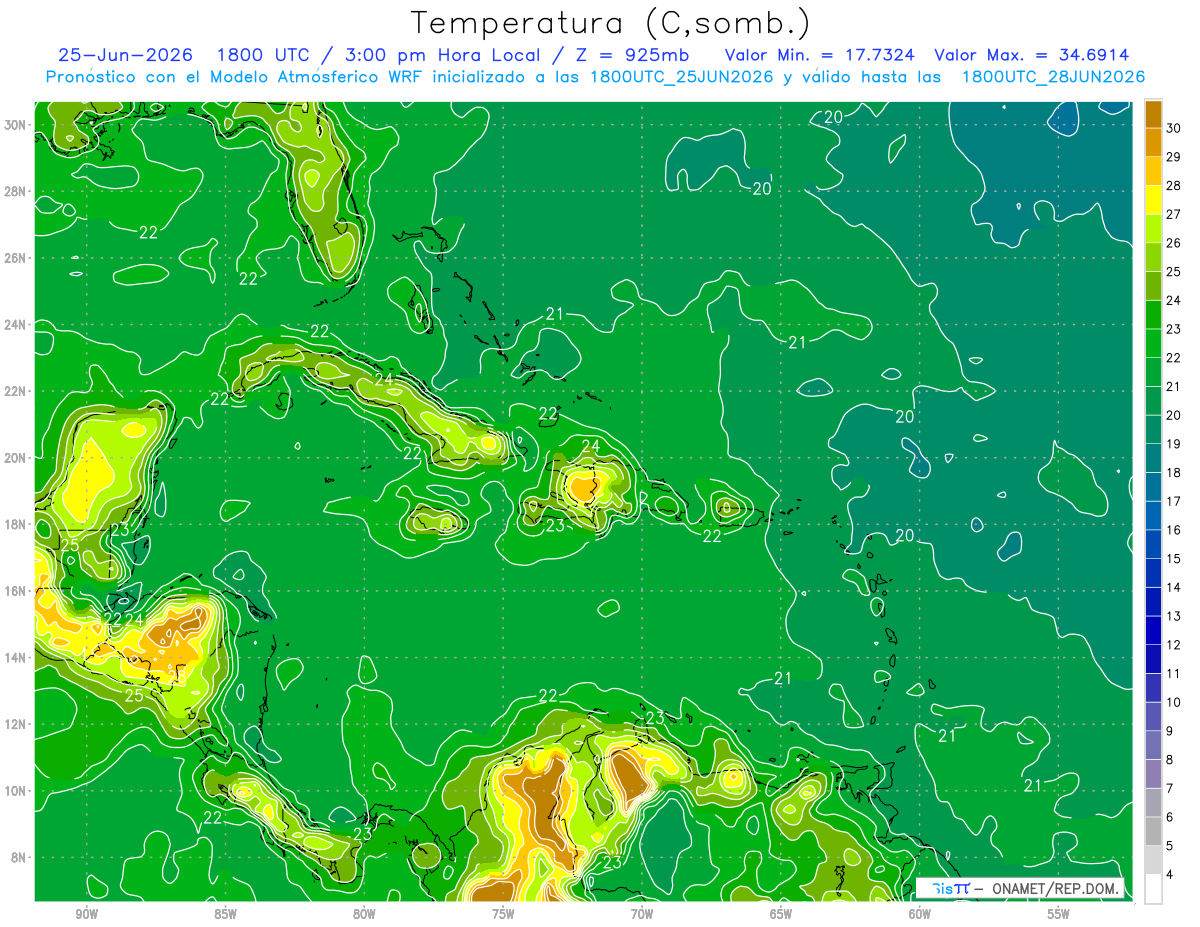
Task: Select color scale value 17
Action: coord(1174,501)
